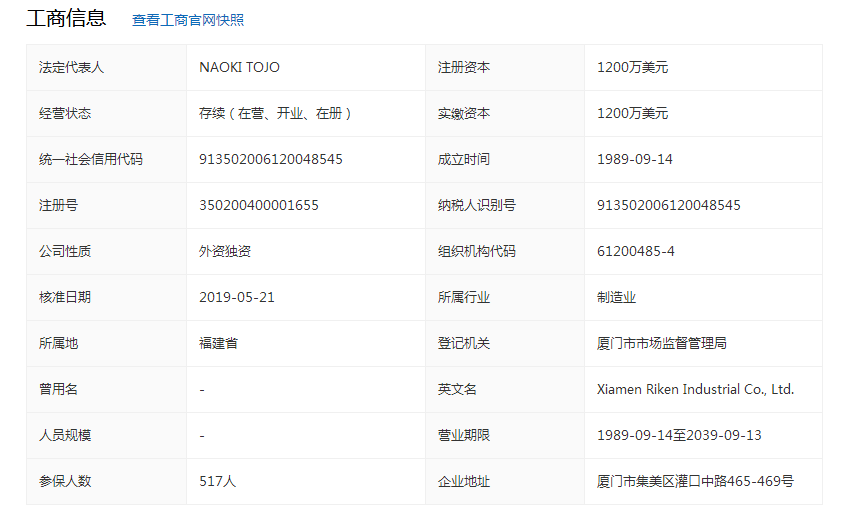Open the 查看工商官网快照 link

[x=188, y=20]
